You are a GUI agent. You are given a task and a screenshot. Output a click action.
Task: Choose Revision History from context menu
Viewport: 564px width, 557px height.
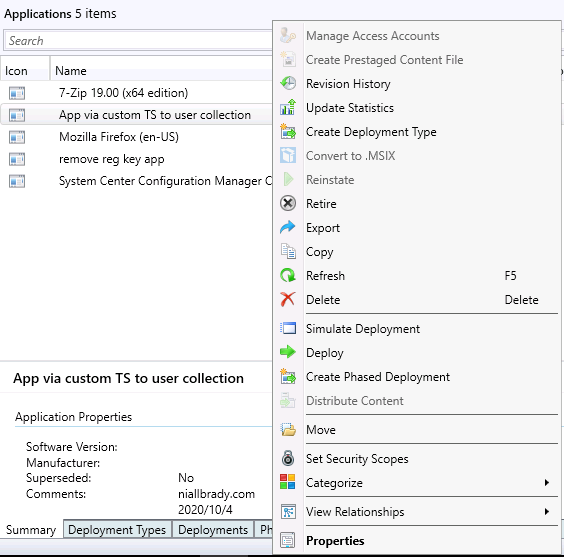point(416,83)
